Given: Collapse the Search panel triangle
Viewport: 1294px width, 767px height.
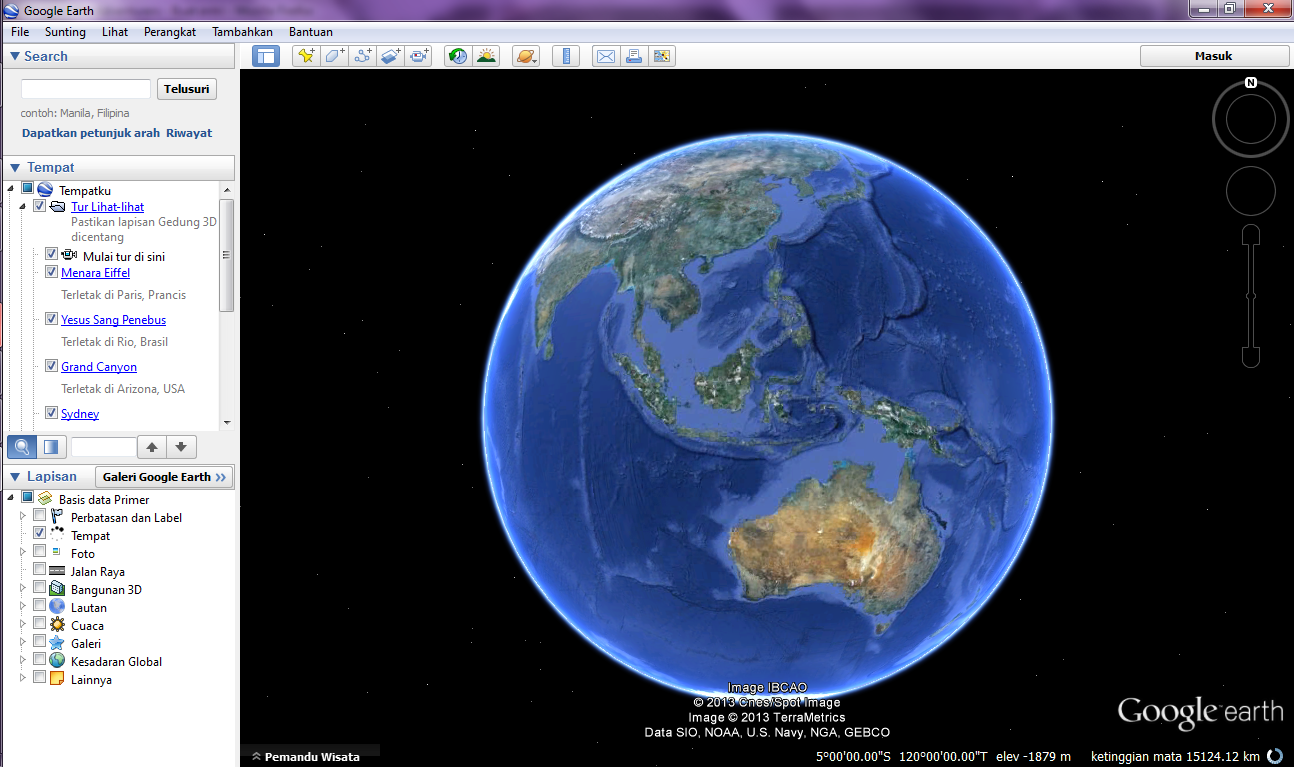Looking at the screenshot, I should [x=14, y=56].
